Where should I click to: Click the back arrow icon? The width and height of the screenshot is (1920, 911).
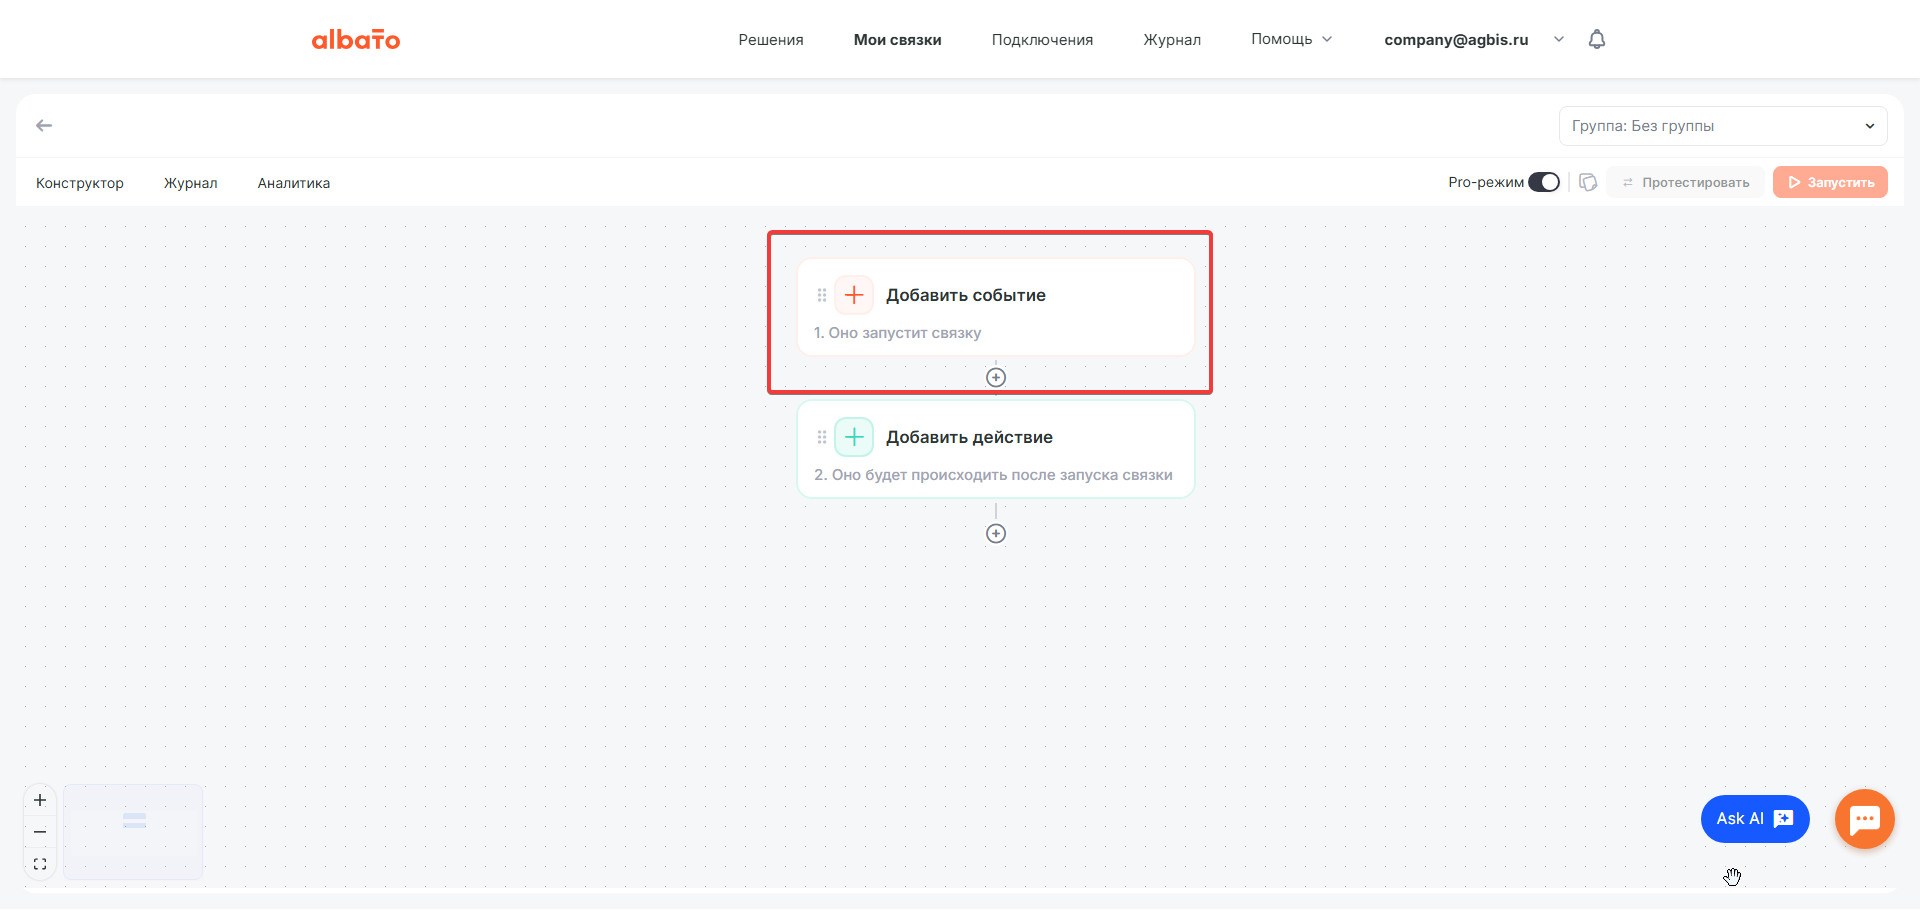44,126
